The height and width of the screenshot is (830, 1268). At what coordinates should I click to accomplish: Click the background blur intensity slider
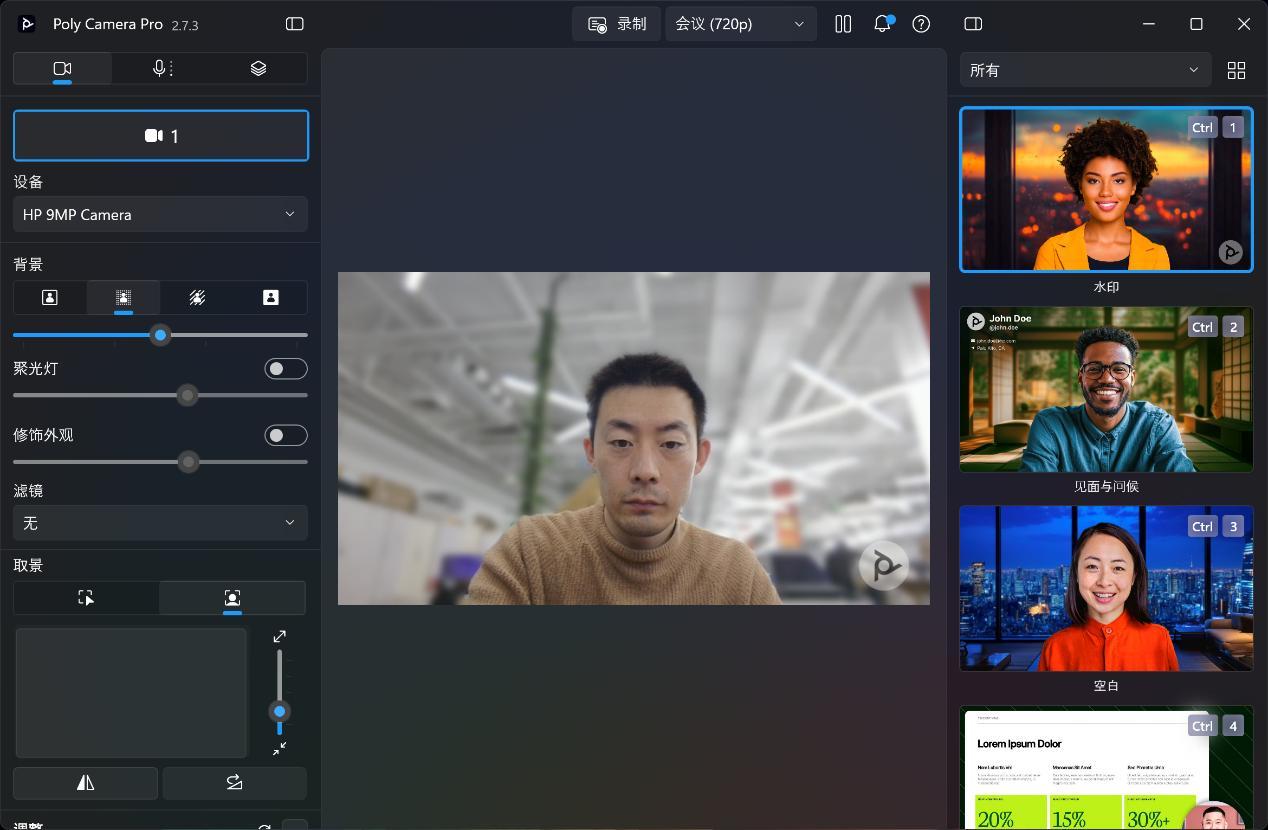click(x=160, y=335)
